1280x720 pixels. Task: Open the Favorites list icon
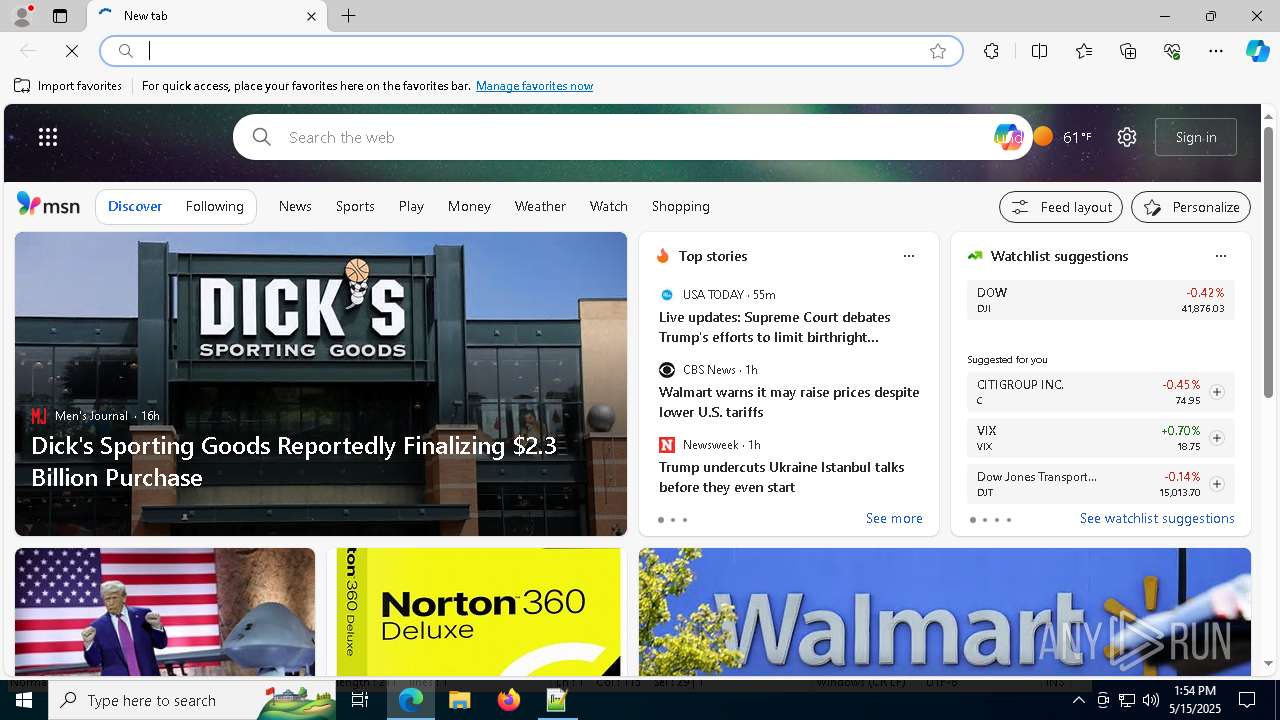(1084, 51)
